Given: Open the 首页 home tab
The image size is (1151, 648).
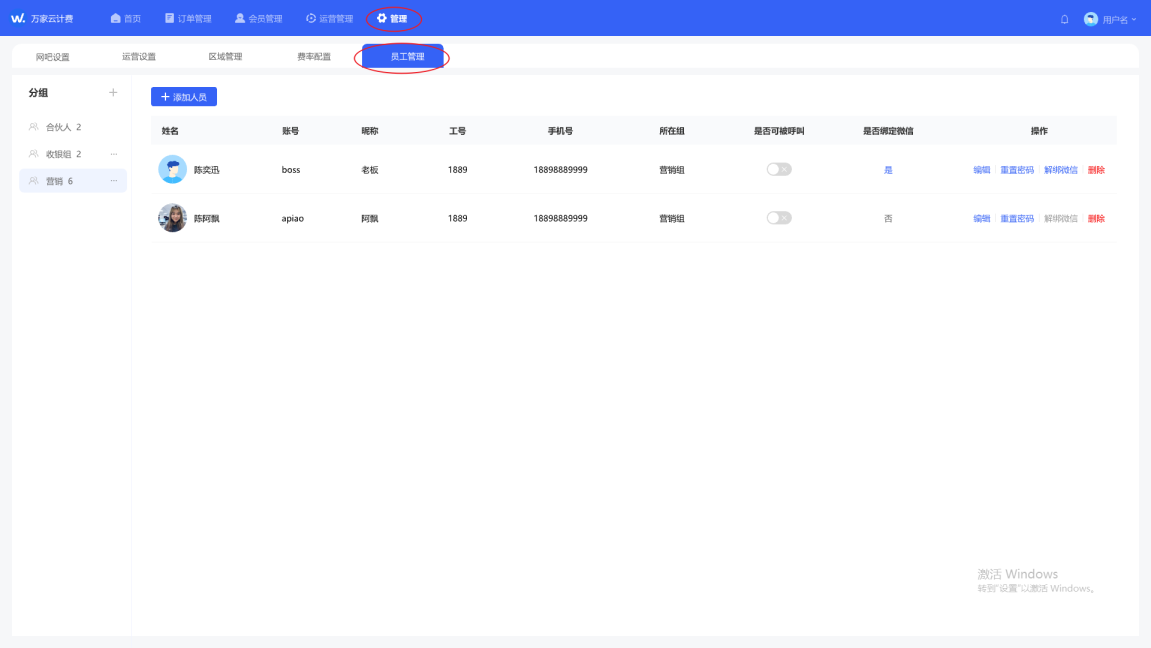Looking at the screenshot, I should [126, 18].
